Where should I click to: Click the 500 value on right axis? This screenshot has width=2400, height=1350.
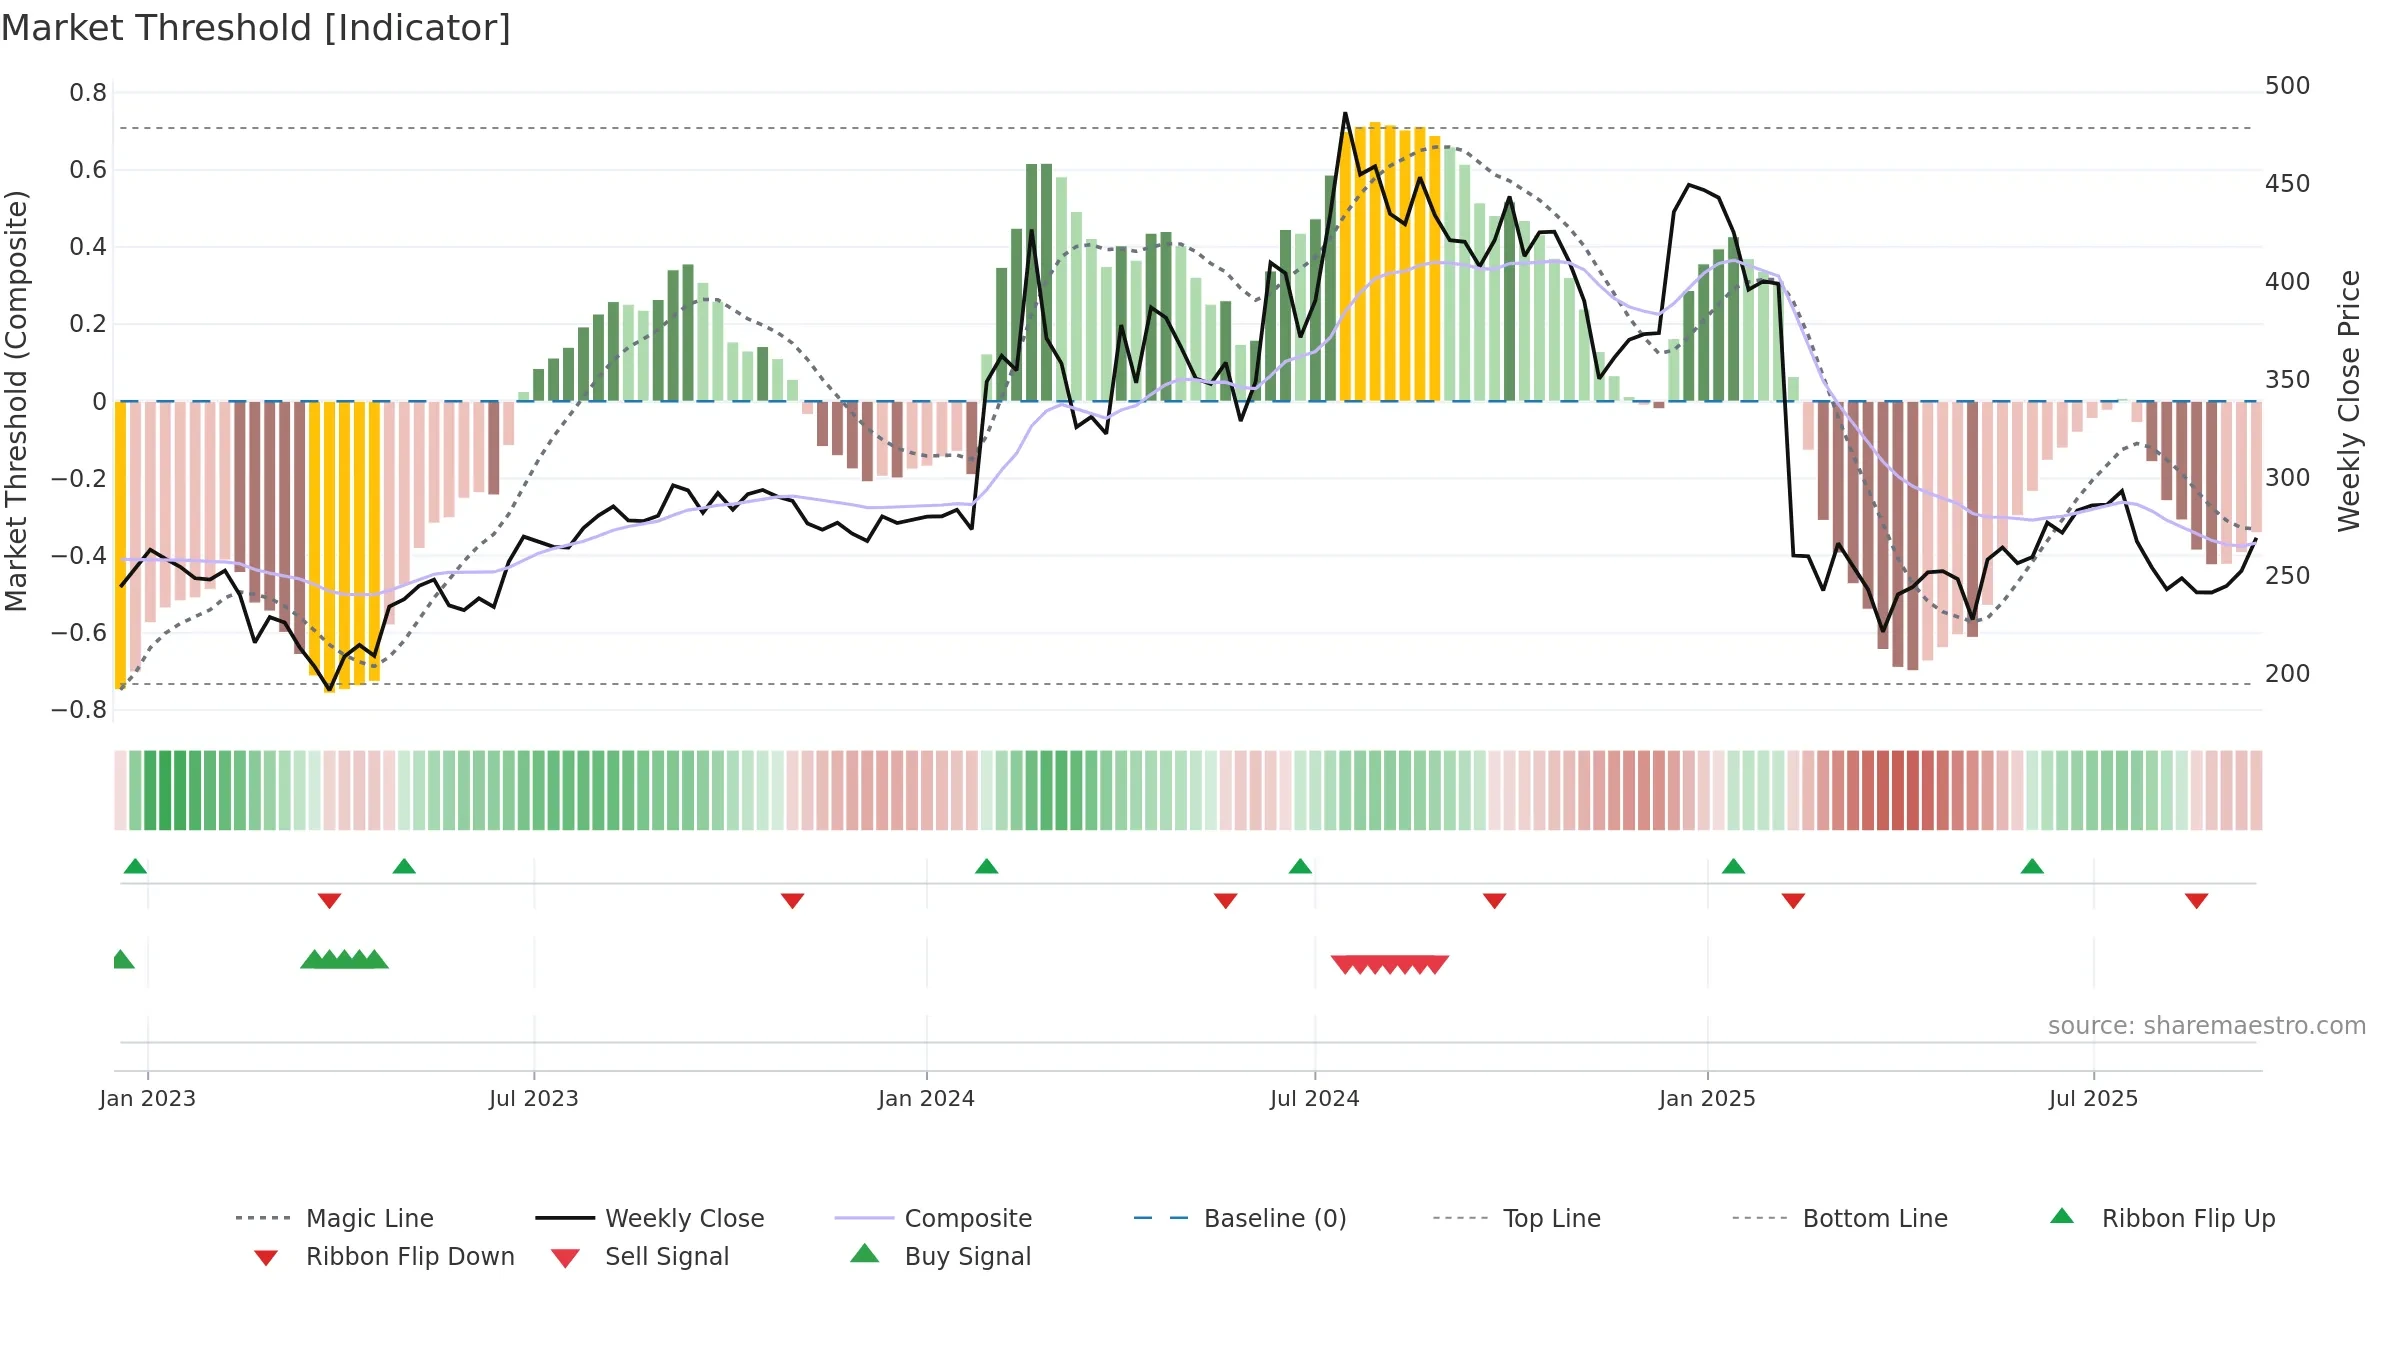click(x=2288, y=86)
